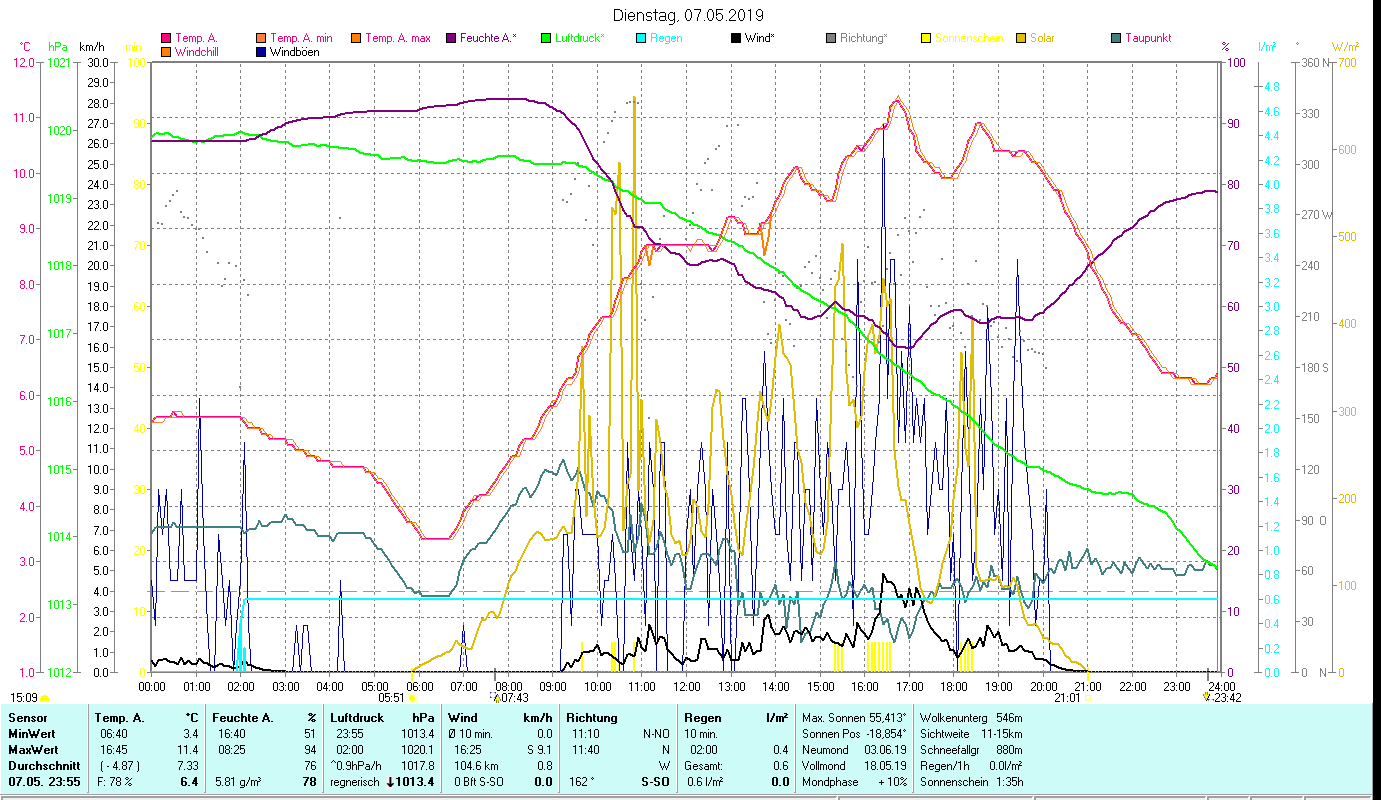The height and width of the screenshot is (800, 1381).
Task: Click the '5.81 g/m³' absolute humidity value
Action: [x=238, y=782]
